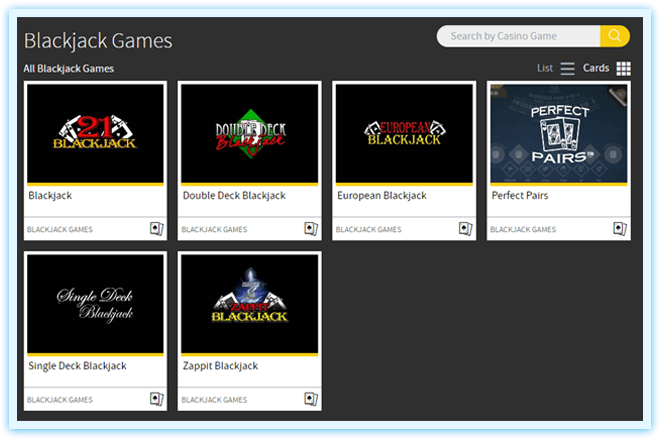The height and width of the screenshot is (439, 659).
Task: Click Blackjack Games category under European Blackjack
Action: tap(369, 229)
